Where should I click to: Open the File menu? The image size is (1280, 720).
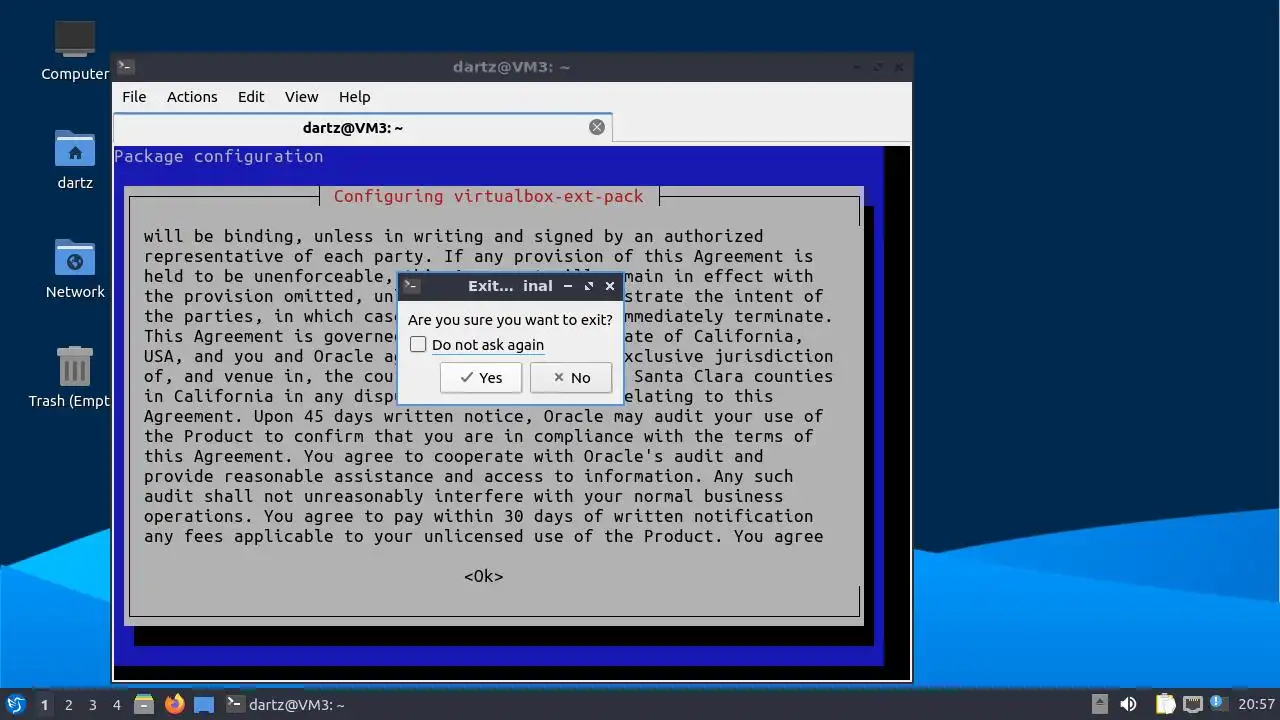click(x=134, y=97)
